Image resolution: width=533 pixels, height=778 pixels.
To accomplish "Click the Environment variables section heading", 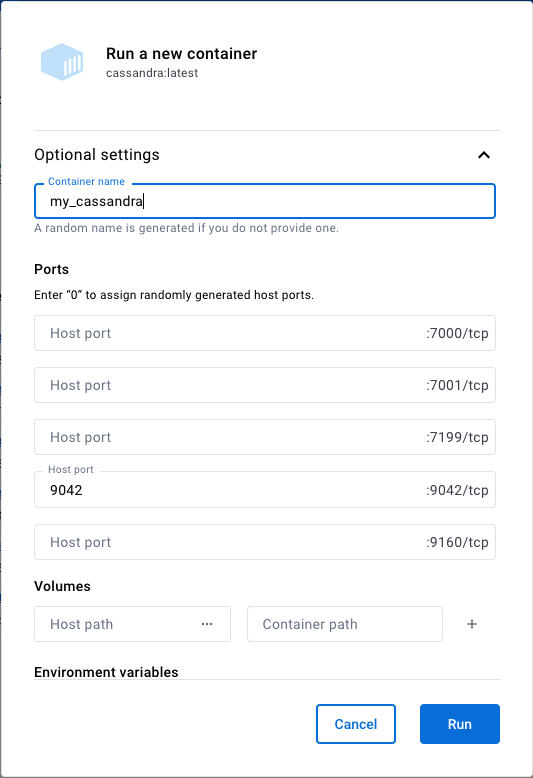I will (x=106, y=672).
